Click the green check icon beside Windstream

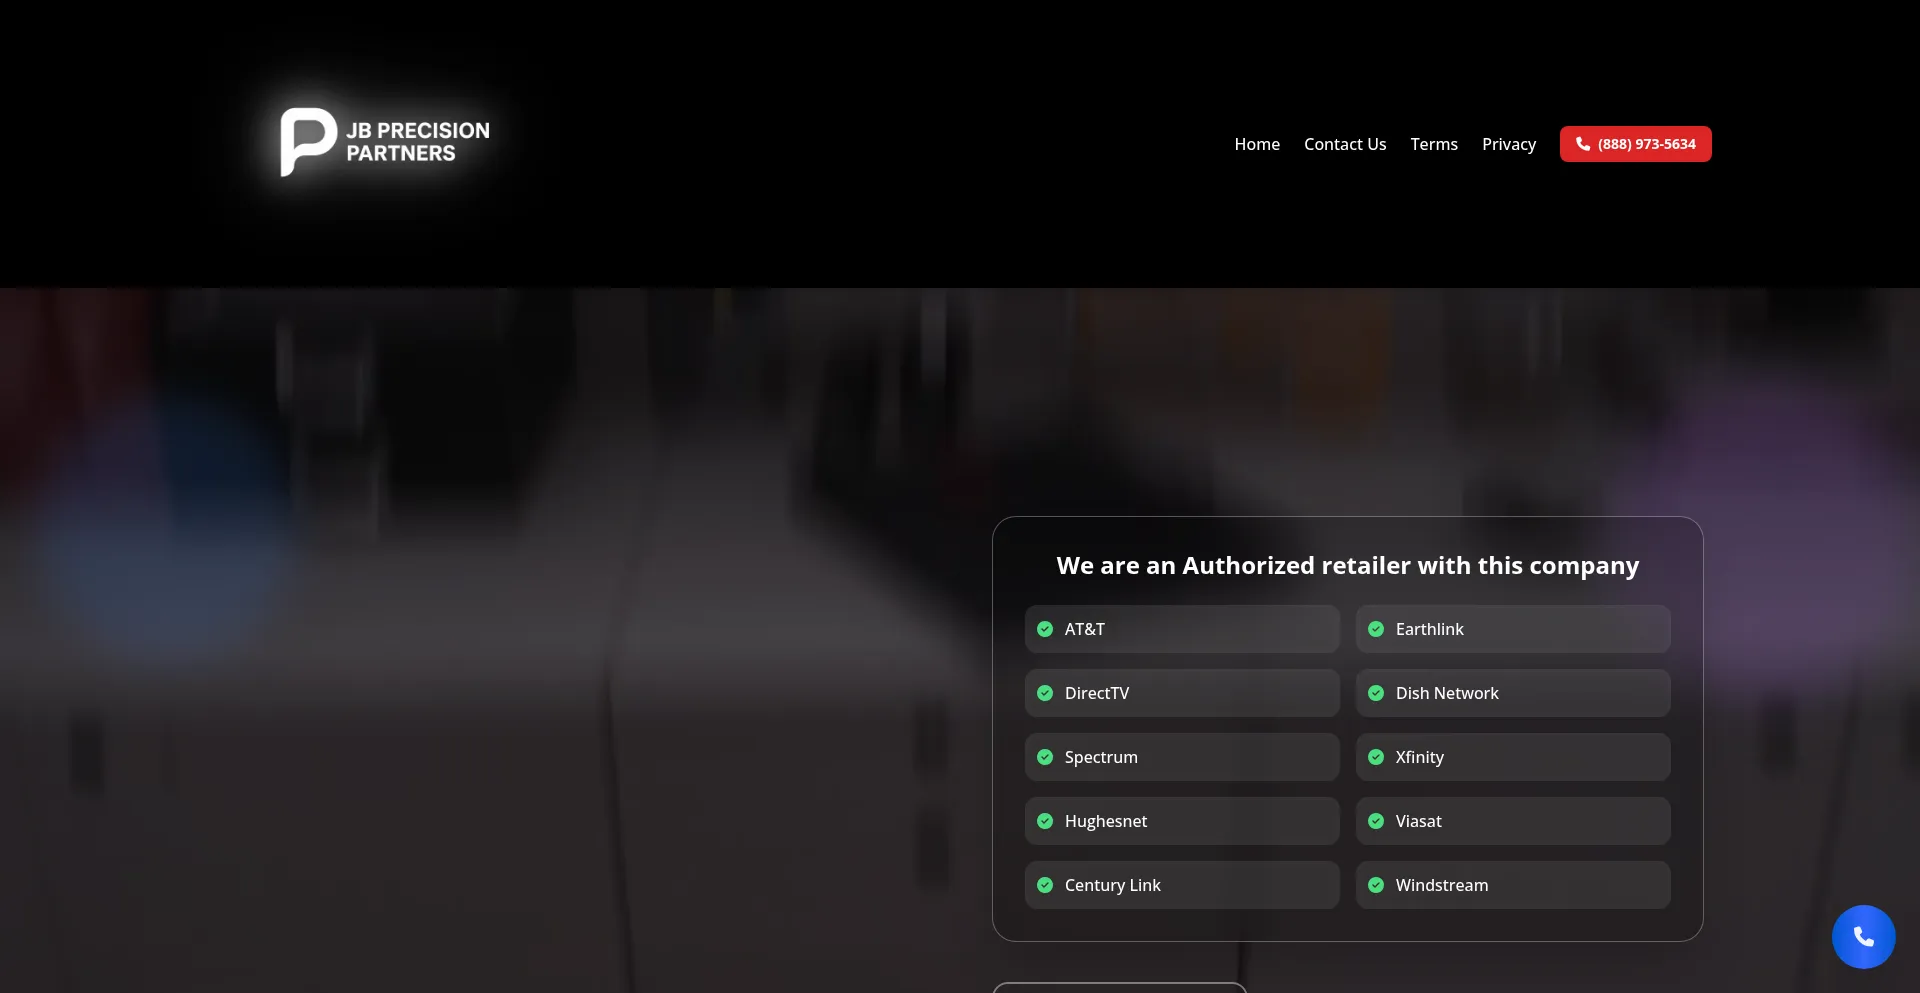click(1376, 885)
